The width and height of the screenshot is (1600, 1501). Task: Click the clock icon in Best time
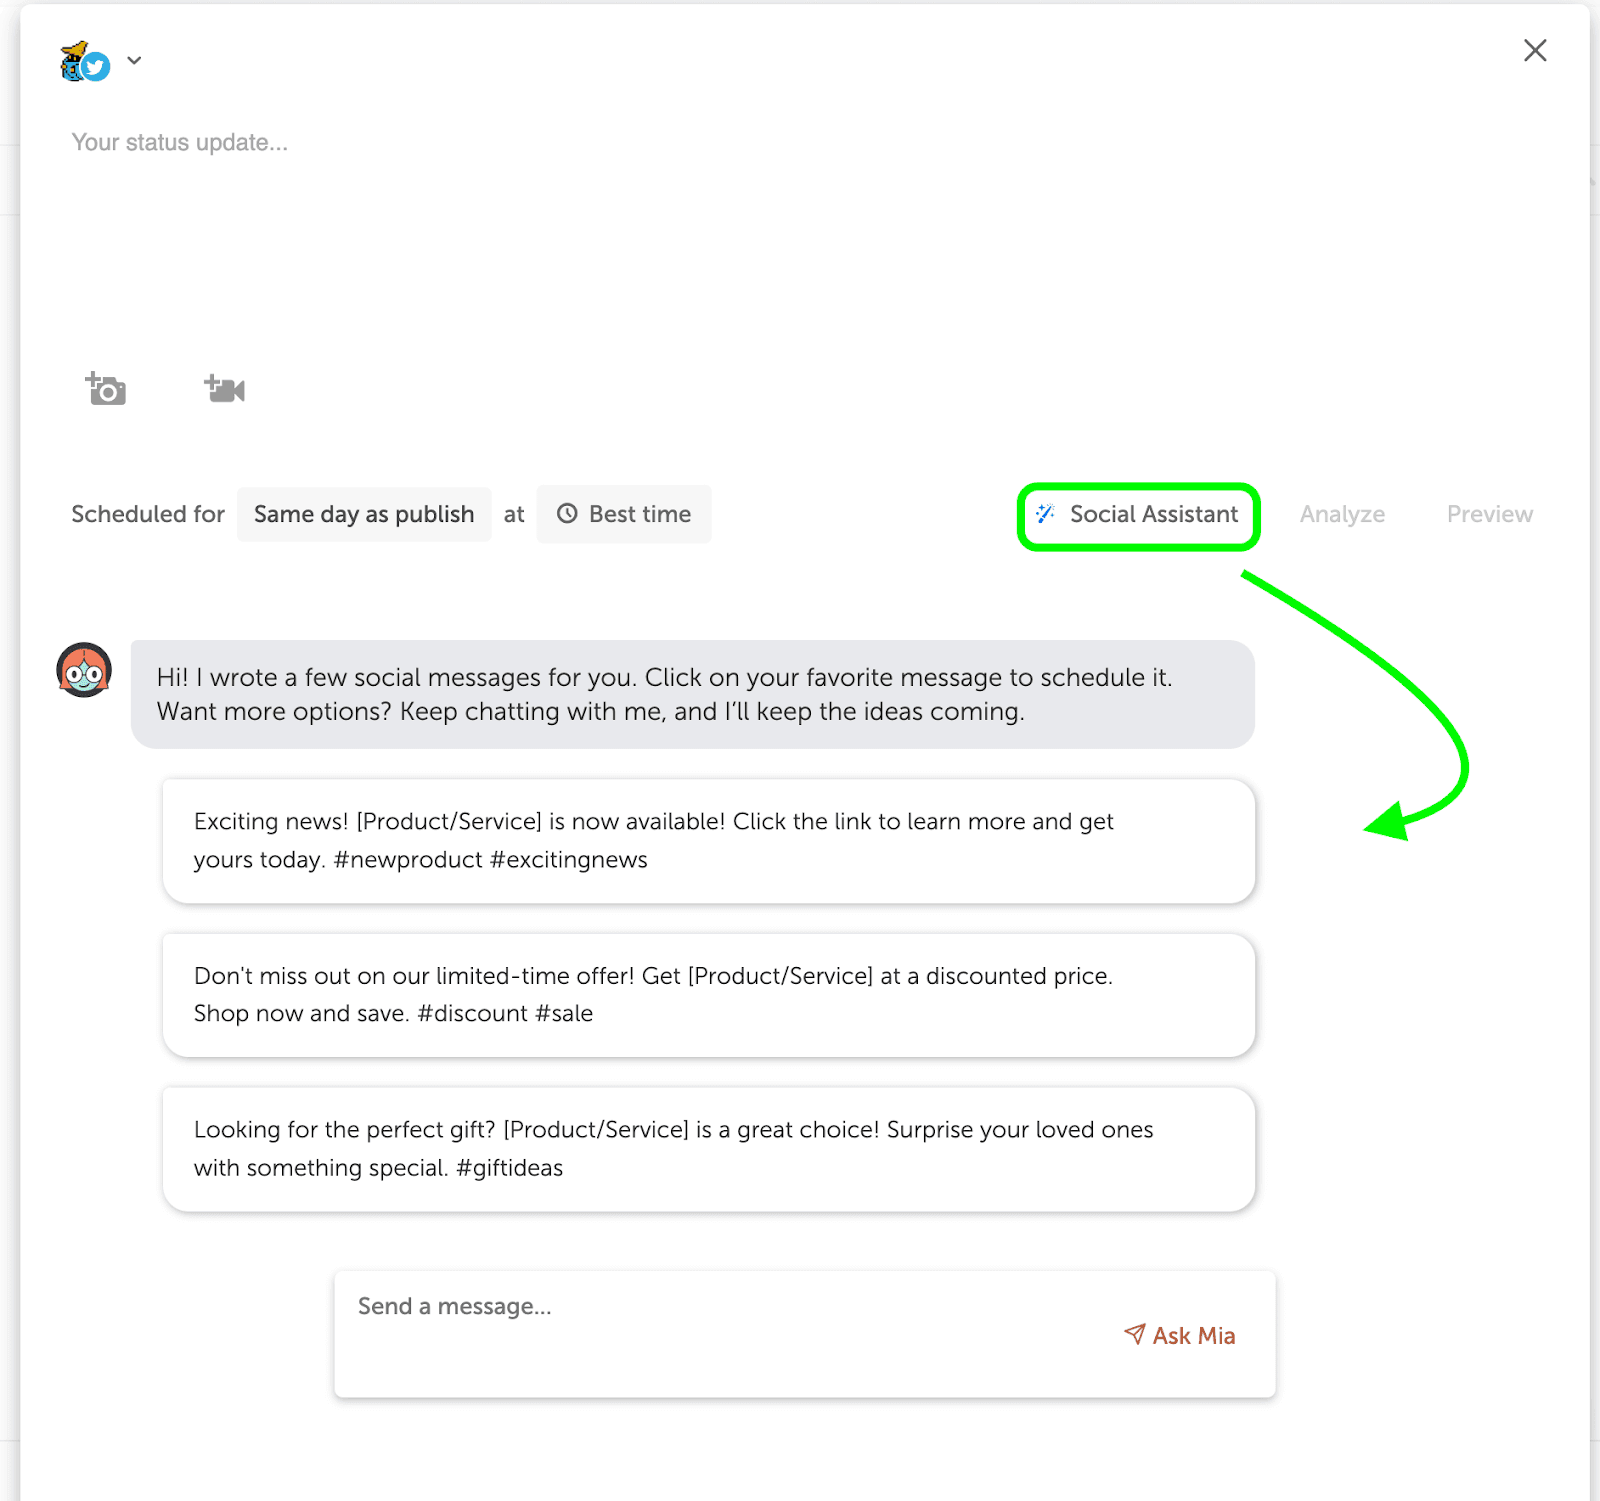tap(567, 514)
